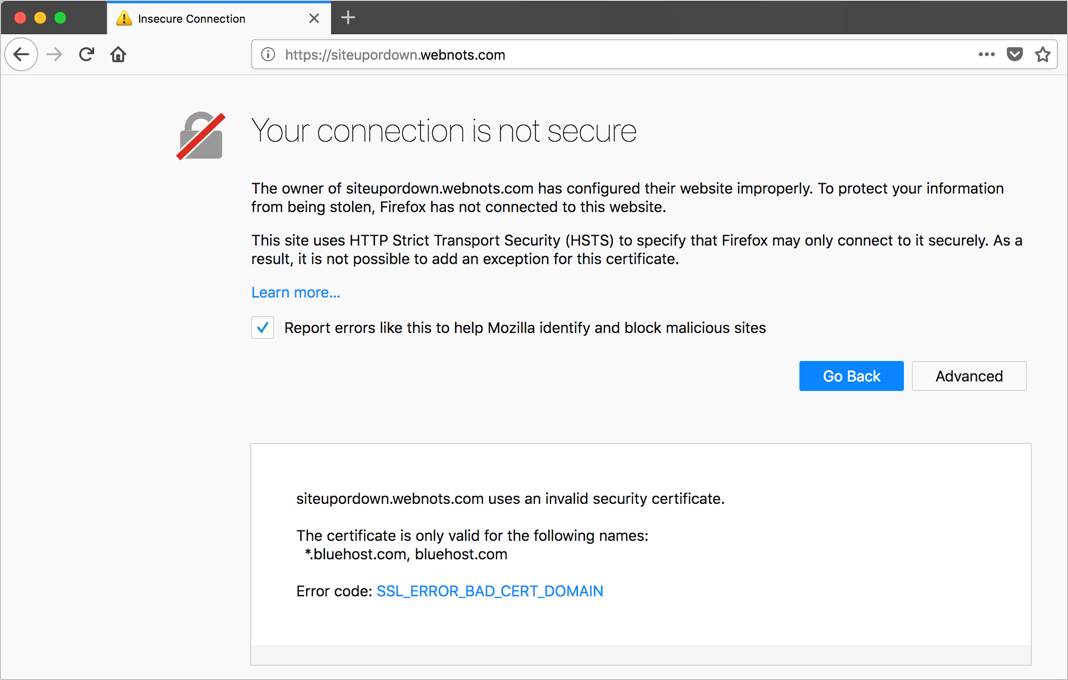Open the Home page icon

(x=118, y=54)
